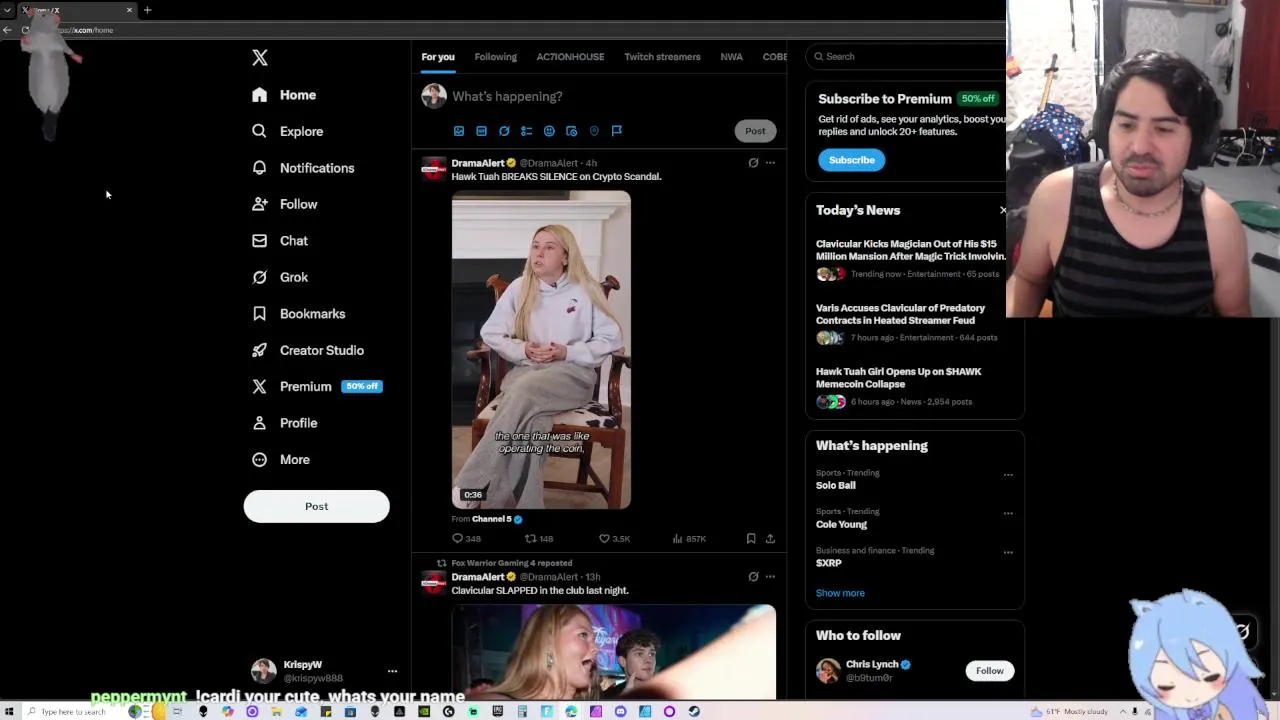Viewport: 1280px width, 720px height.
Task: Click the Subscribe button for Premium
Action: pyautogui.click(x=852, y=160)
